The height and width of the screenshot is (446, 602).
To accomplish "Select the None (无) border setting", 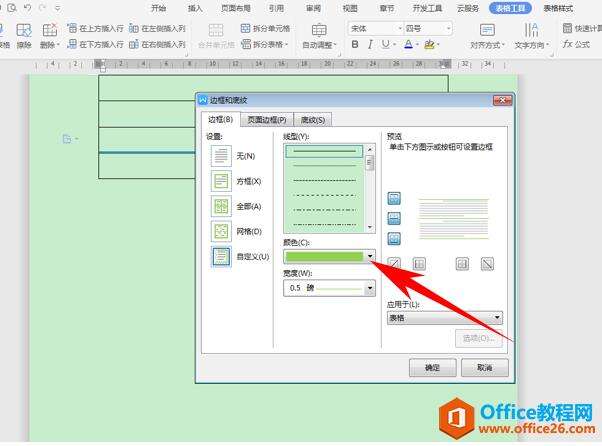I will point(221,156).
